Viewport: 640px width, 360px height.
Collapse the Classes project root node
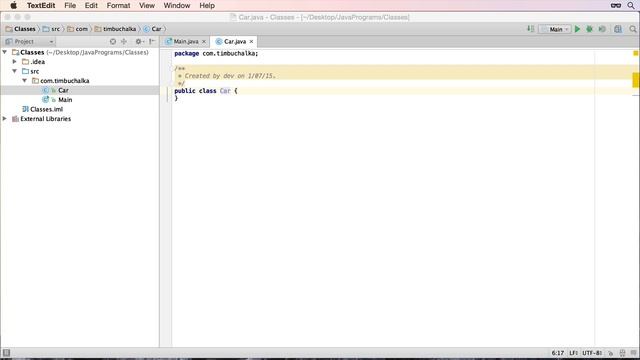5,52
